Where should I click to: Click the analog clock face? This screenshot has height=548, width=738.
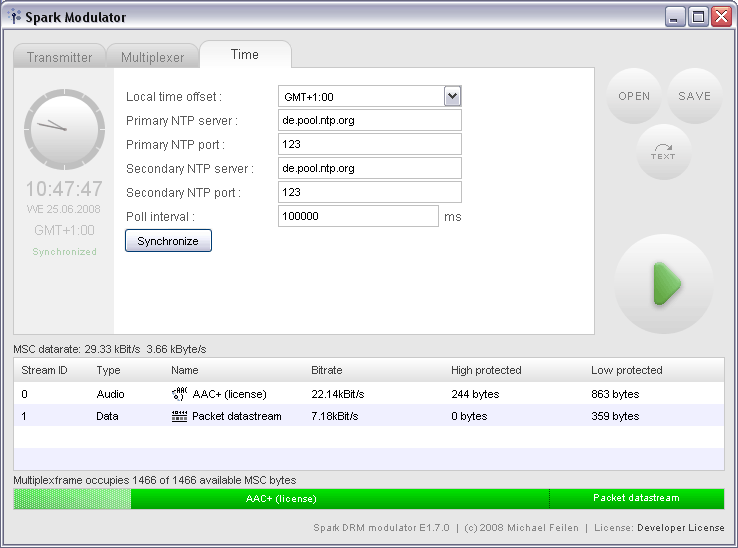click(x=64, y=129)
